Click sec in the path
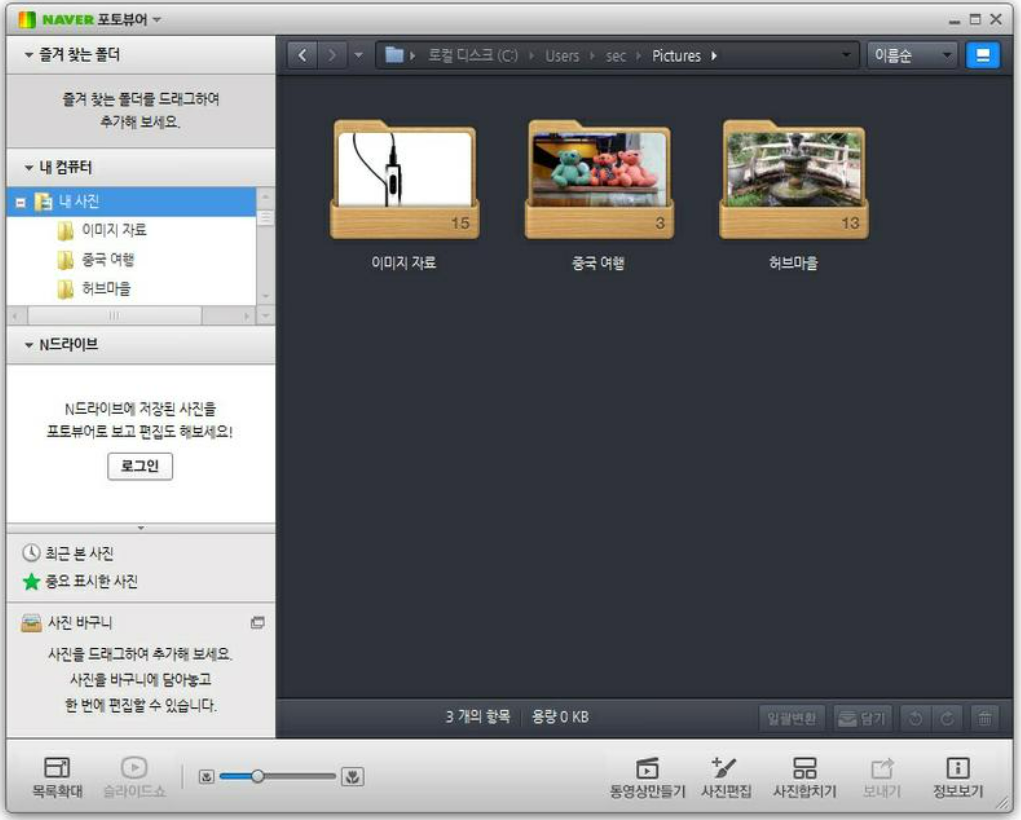 click(615, 56)
